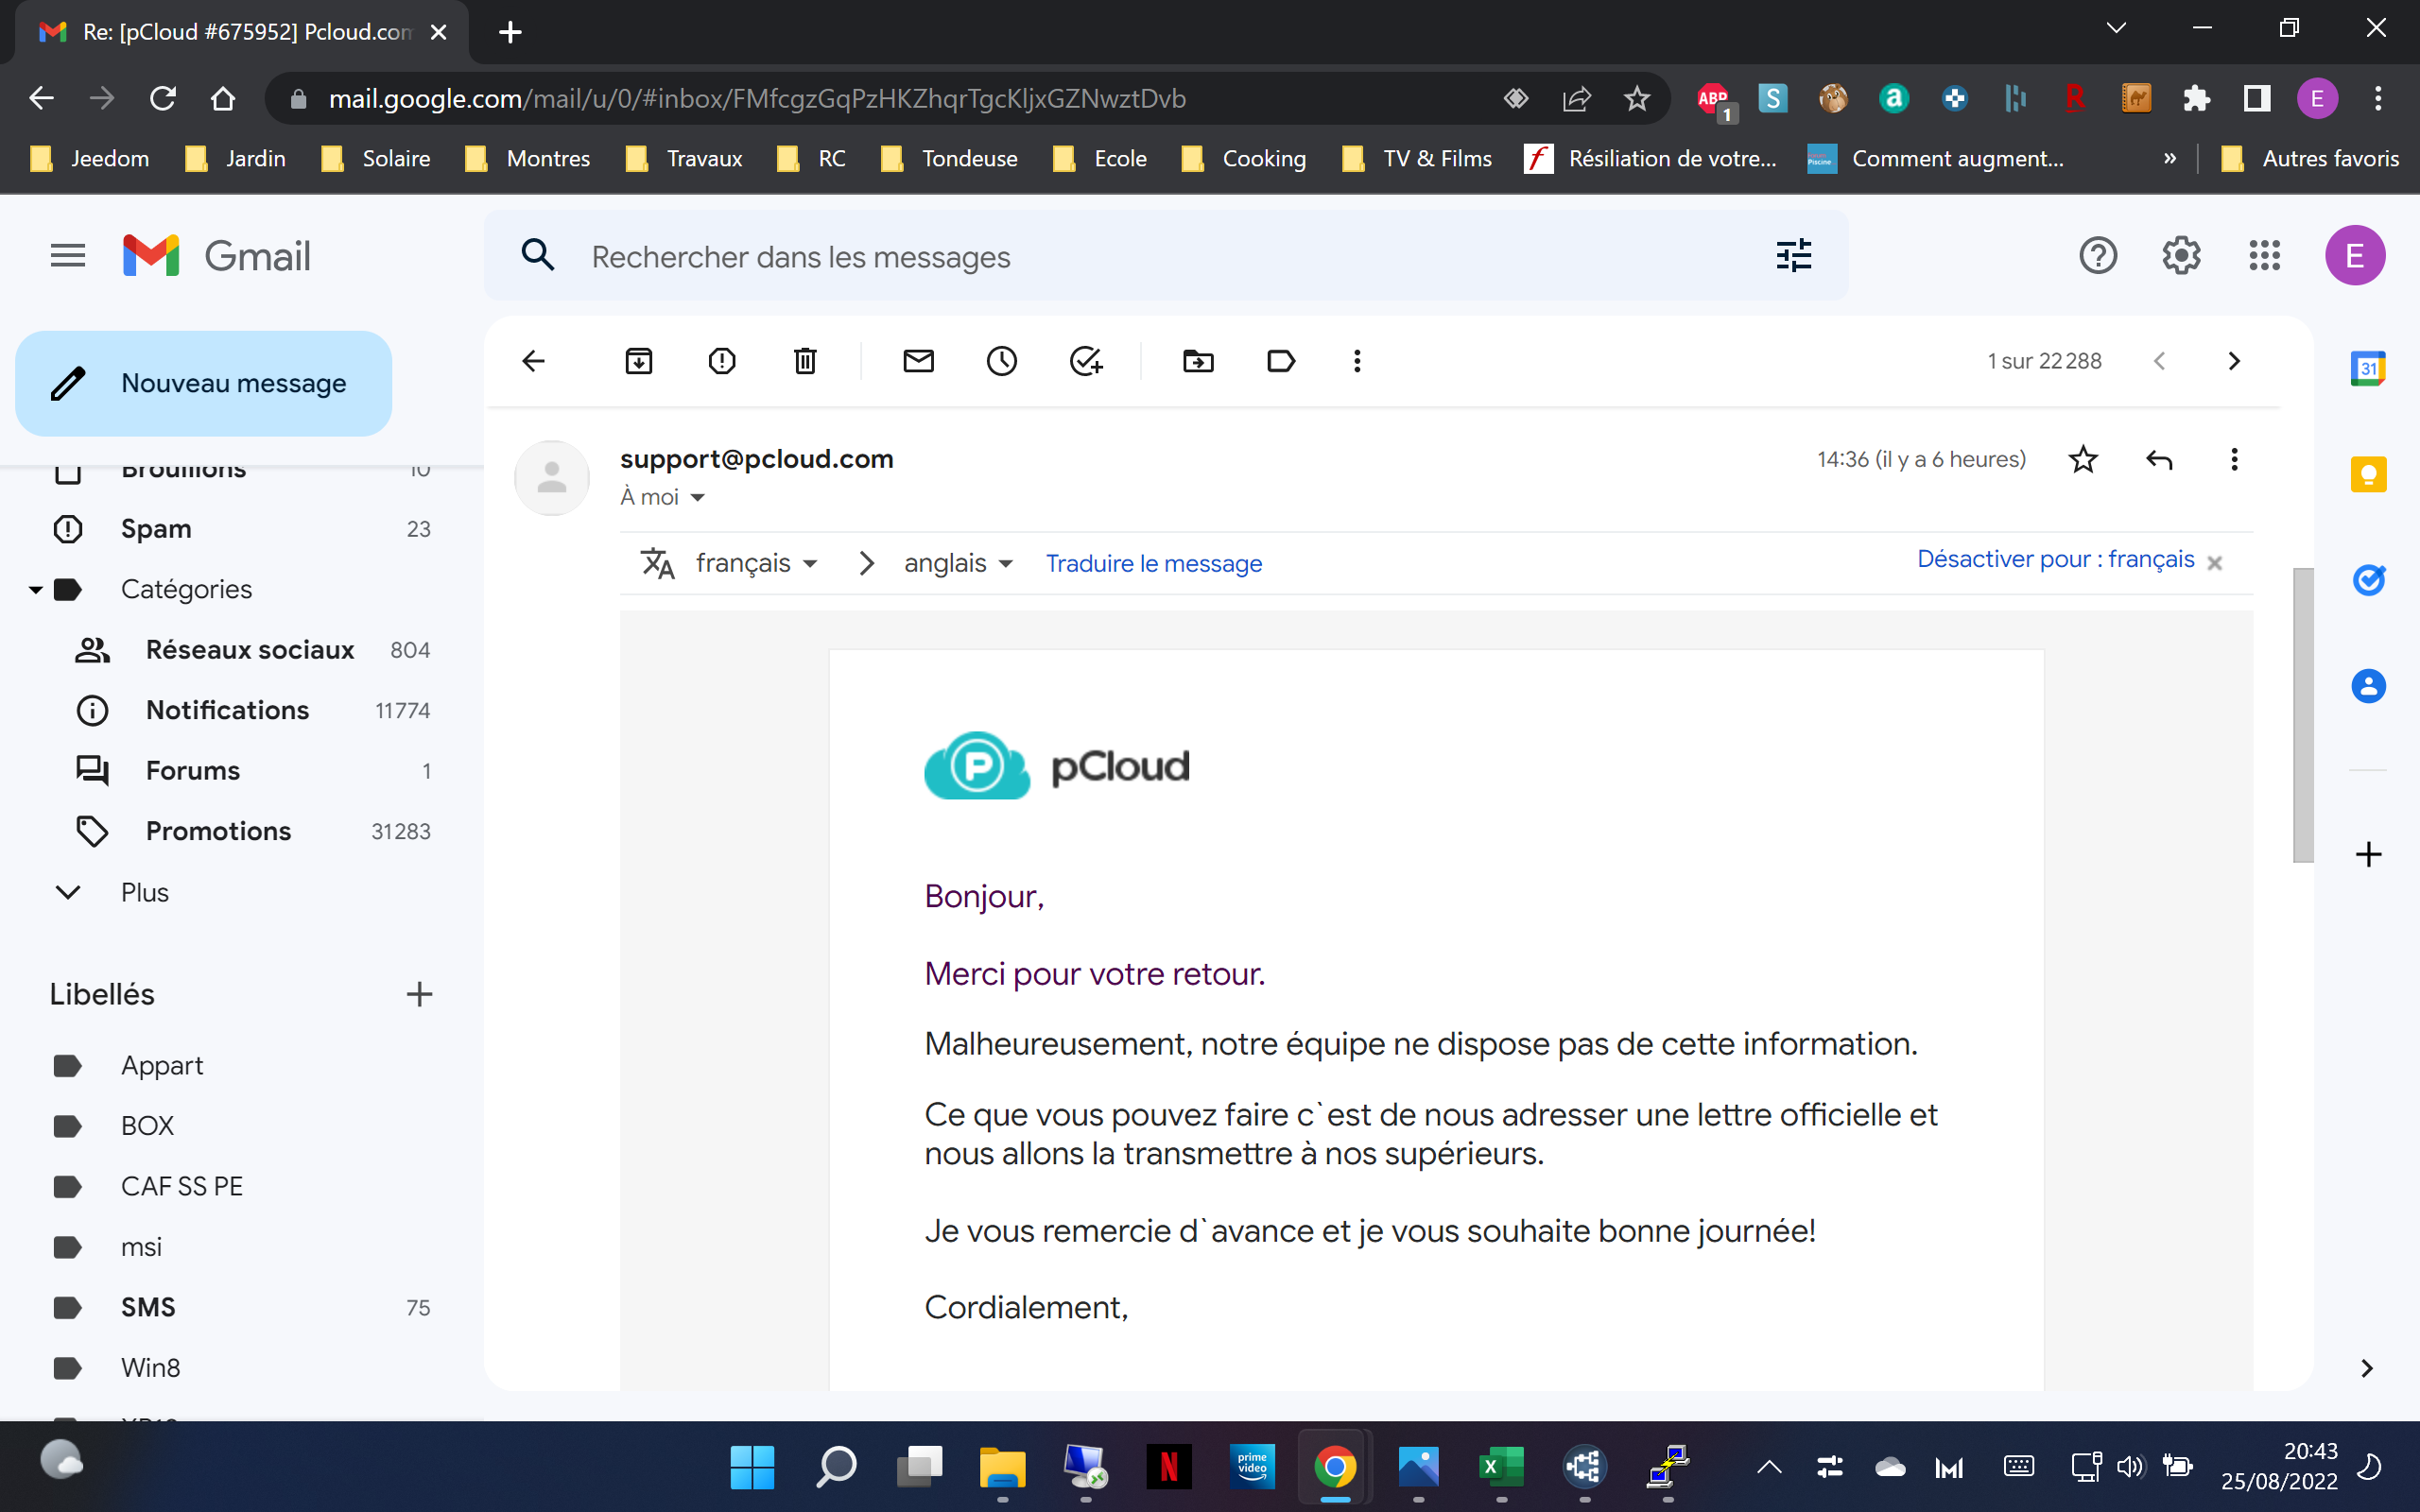2420x1512 pixels.
Task: Open the Jeedom bookmarks folder
Action: point(91,158)
